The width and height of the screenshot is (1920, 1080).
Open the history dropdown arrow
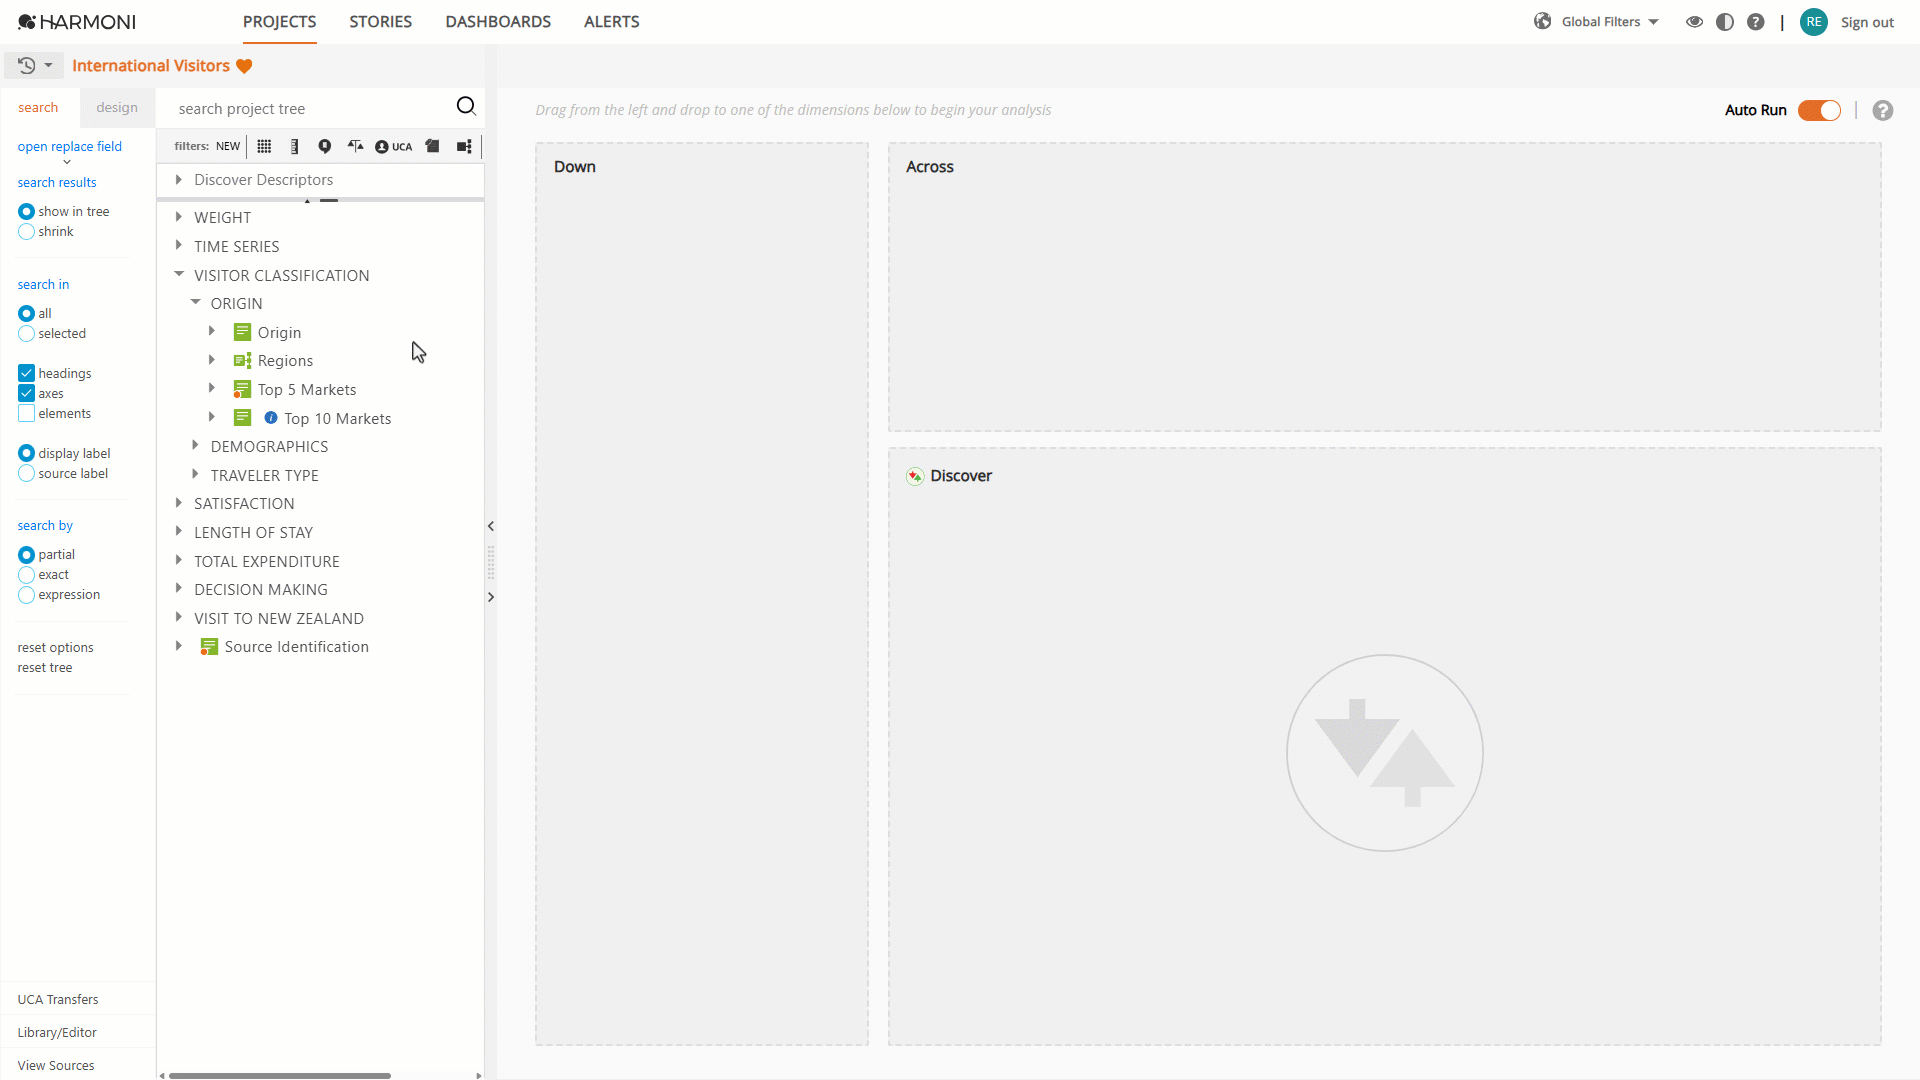click(48, 66)
